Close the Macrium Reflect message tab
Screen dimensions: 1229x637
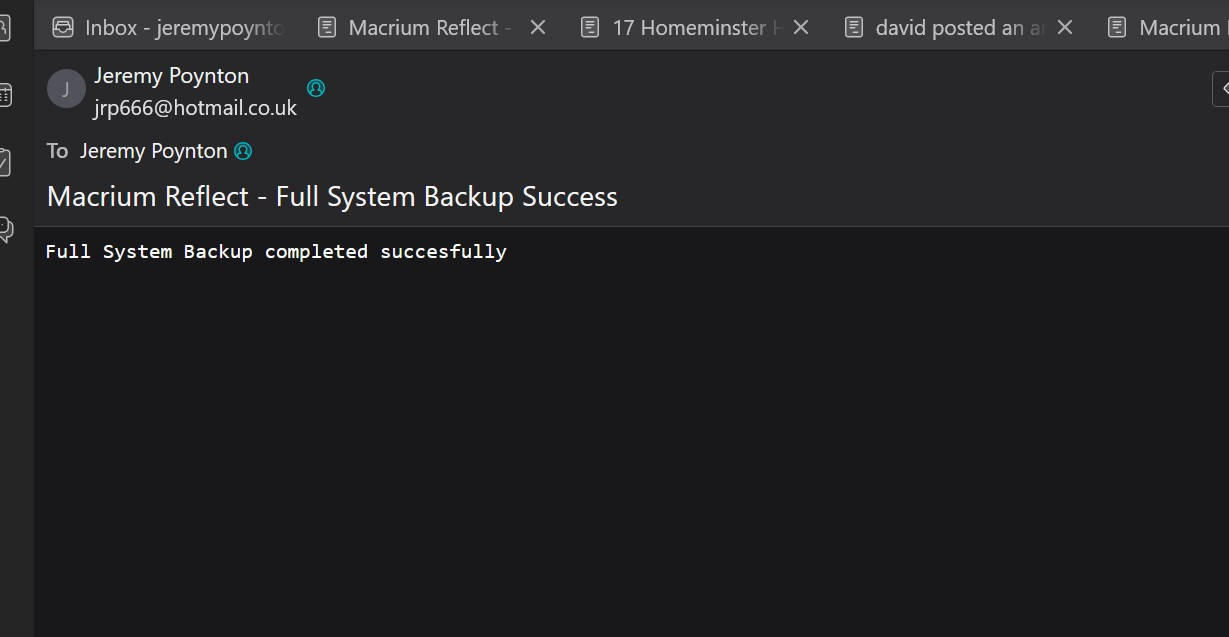pos(538,28)
